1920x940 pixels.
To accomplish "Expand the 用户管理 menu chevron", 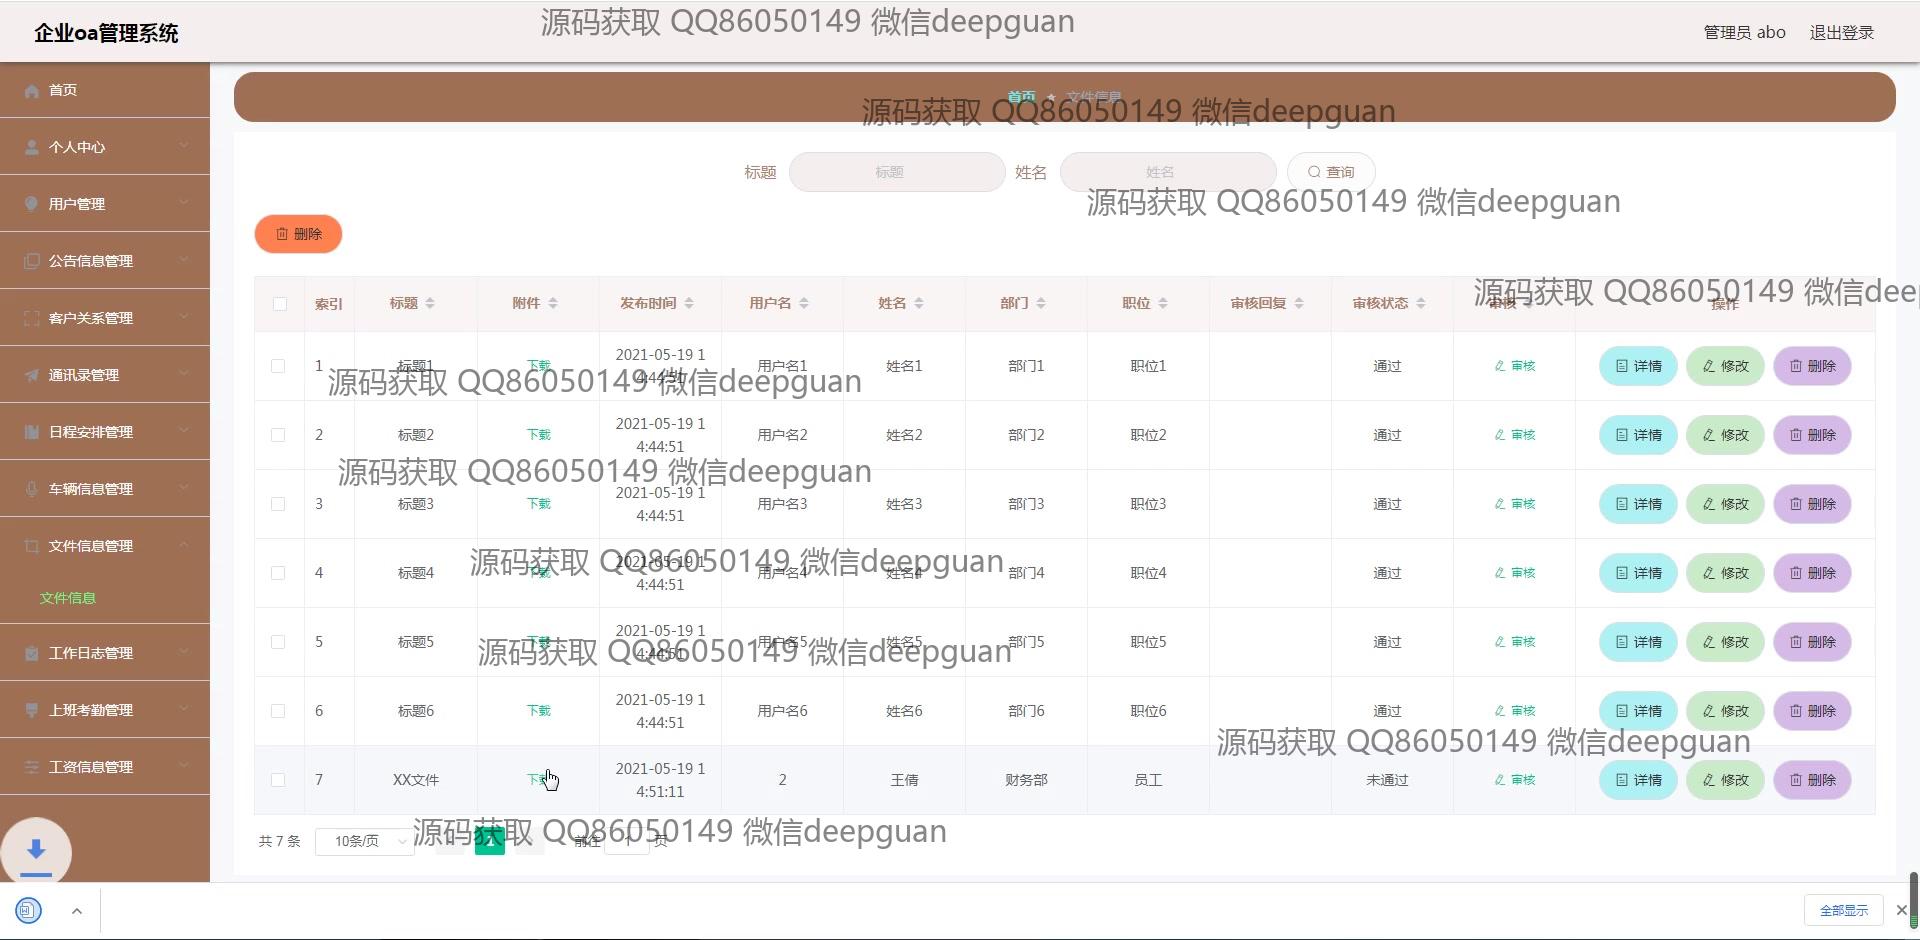I will tap(184, 203).
